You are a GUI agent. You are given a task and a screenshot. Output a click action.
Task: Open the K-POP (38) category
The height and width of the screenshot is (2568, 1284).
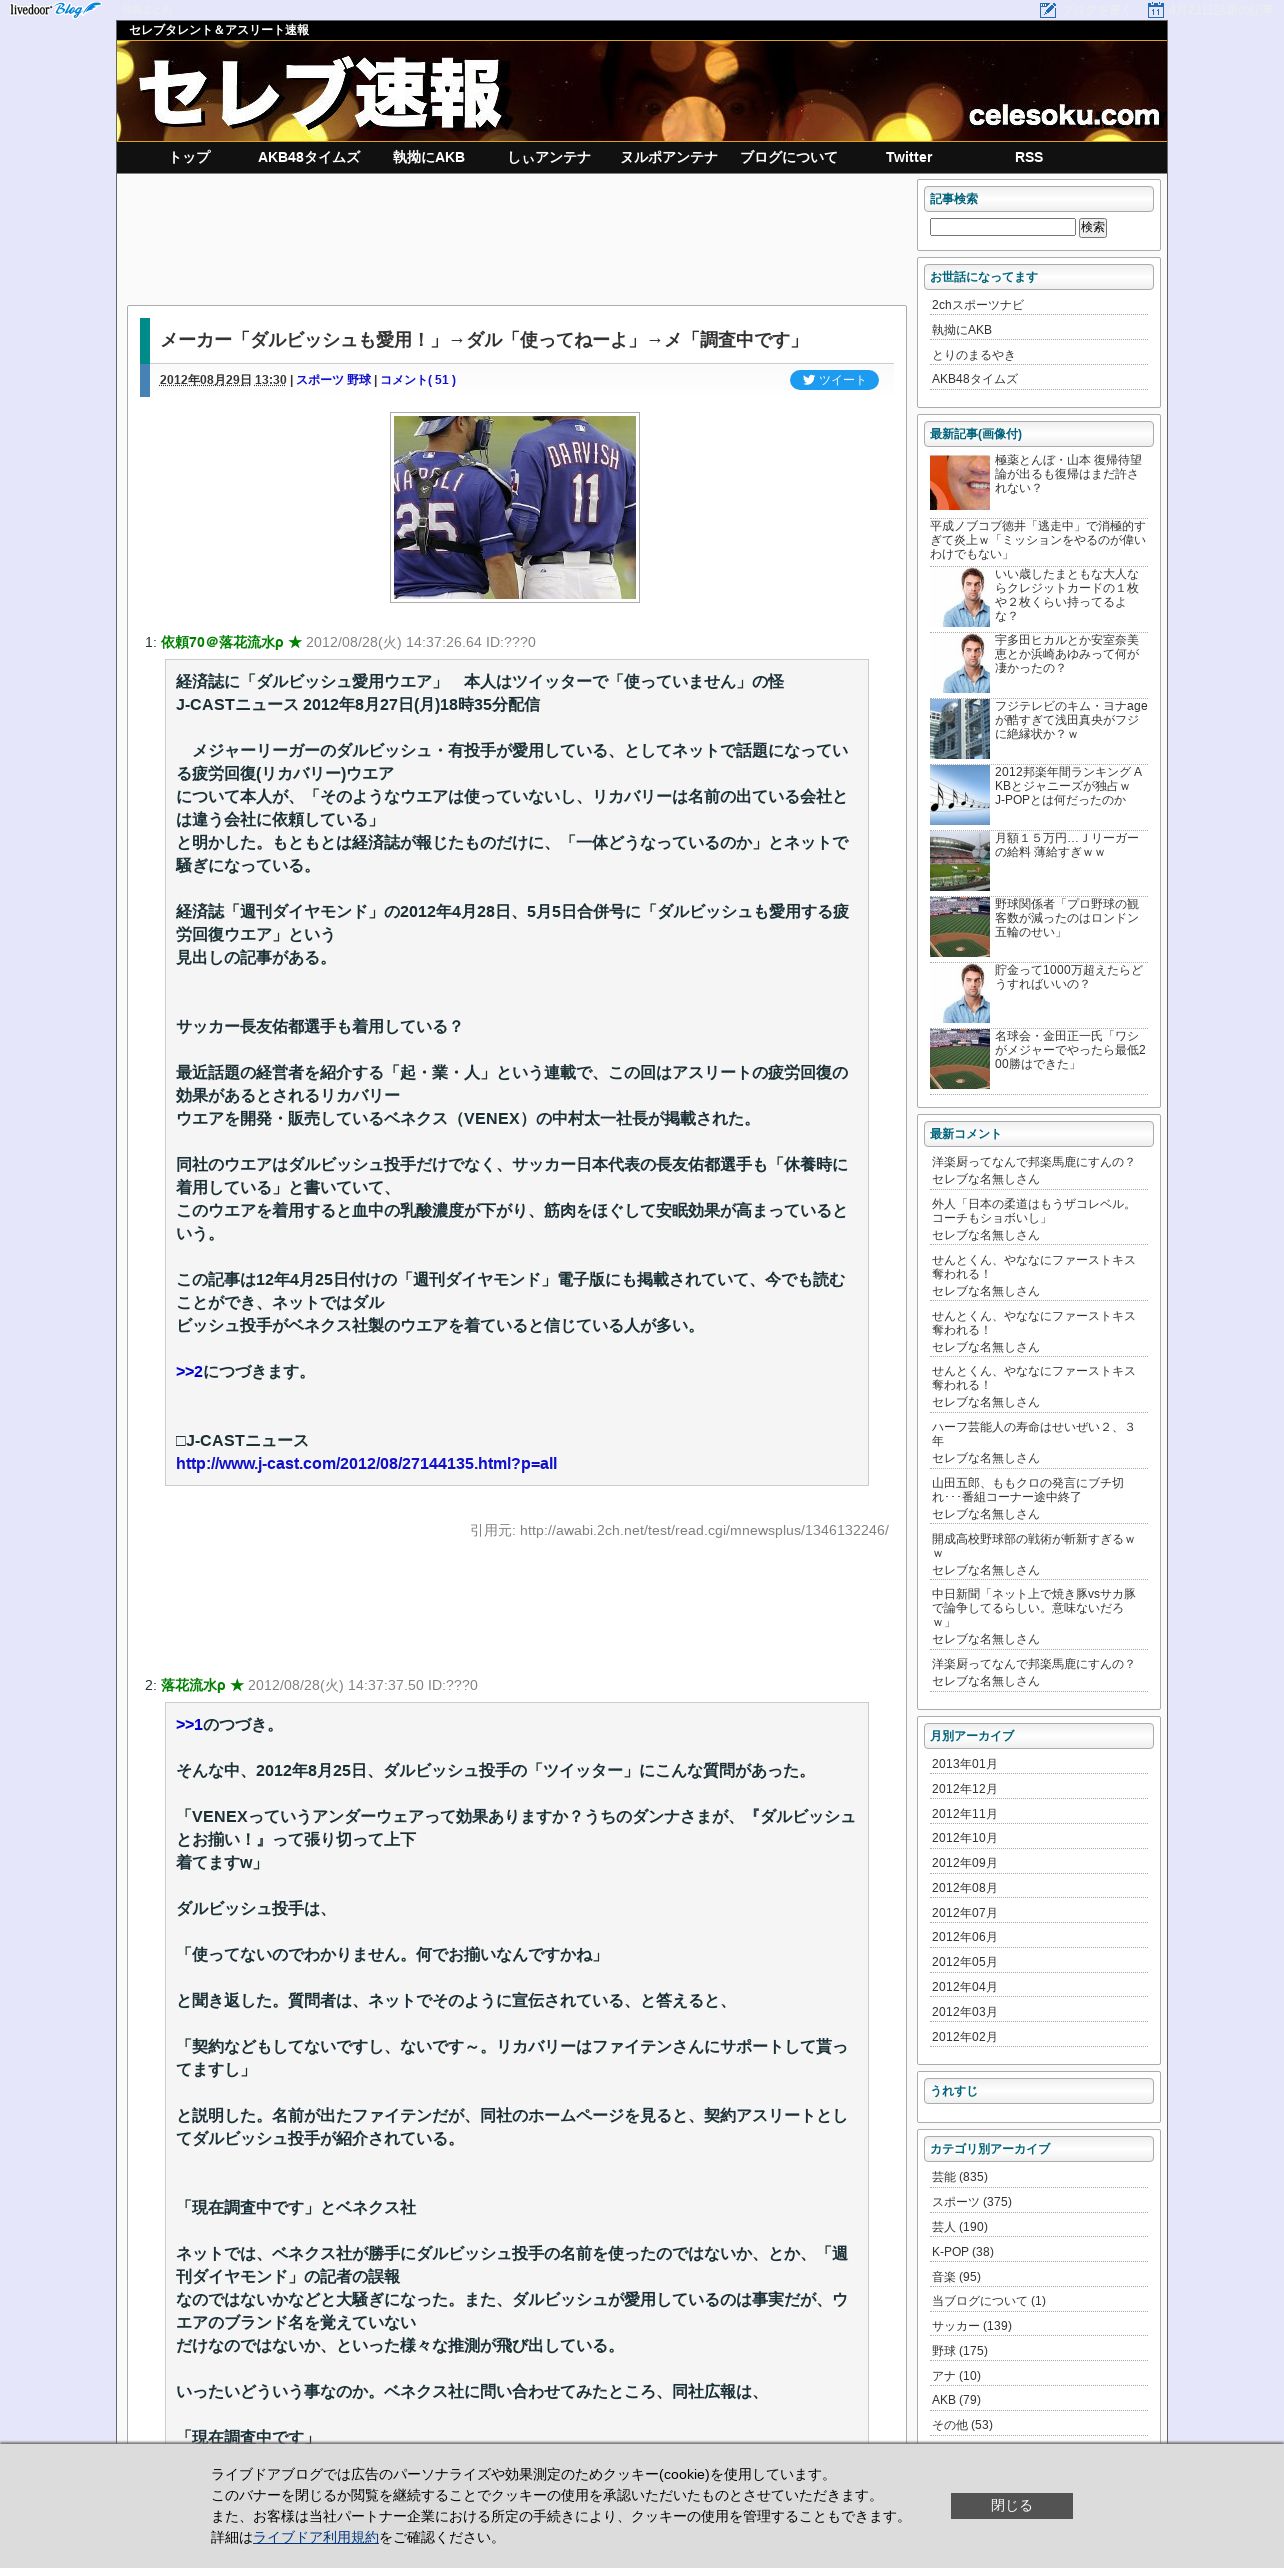(x=963, y=2252)
